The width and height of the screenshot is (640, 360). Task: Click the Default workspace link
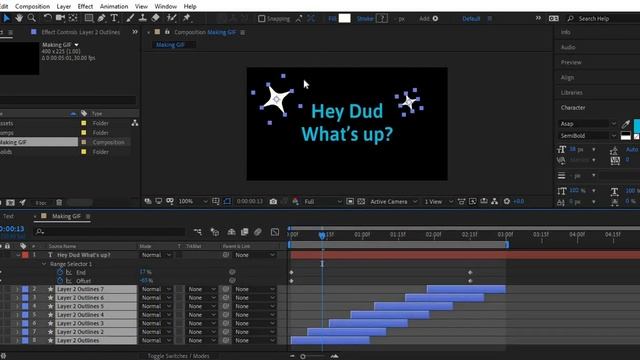(471, 18)
